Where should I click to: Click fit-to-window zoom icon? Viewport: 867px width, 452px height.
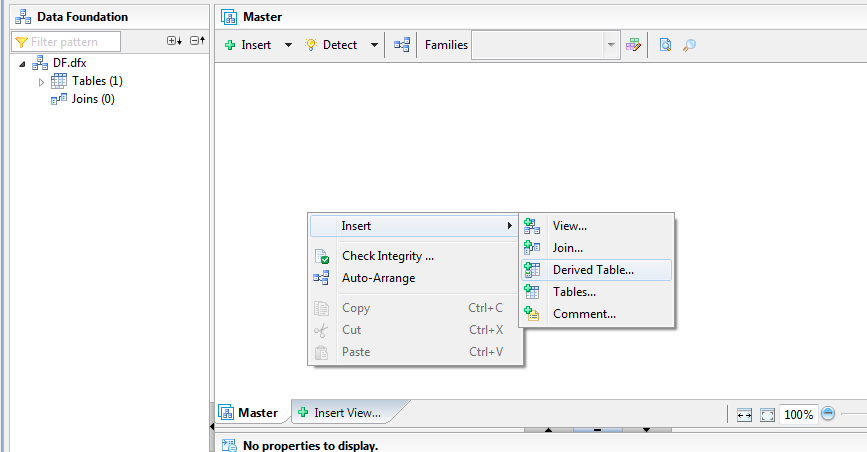tap(767, 414)
